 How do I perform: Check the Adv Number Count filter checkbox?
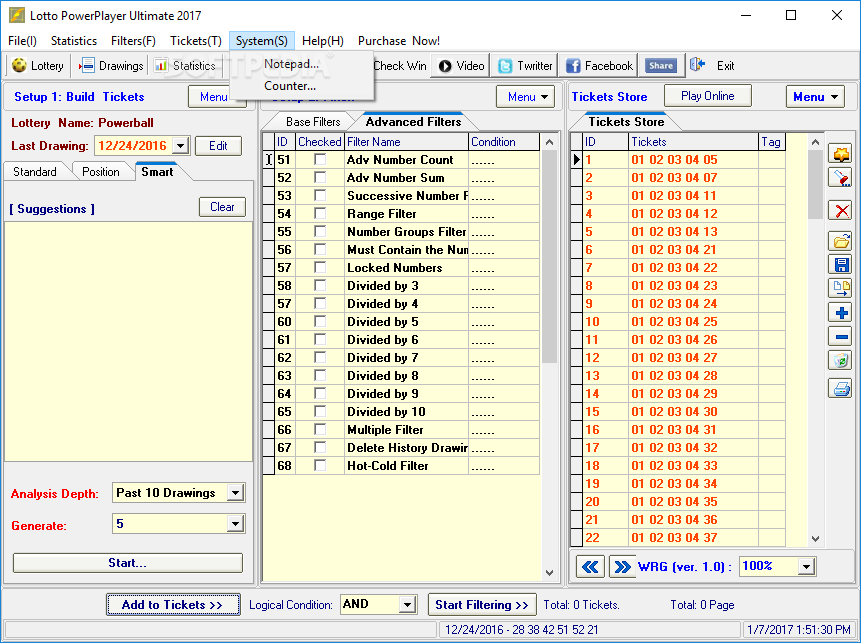[320, 159]
